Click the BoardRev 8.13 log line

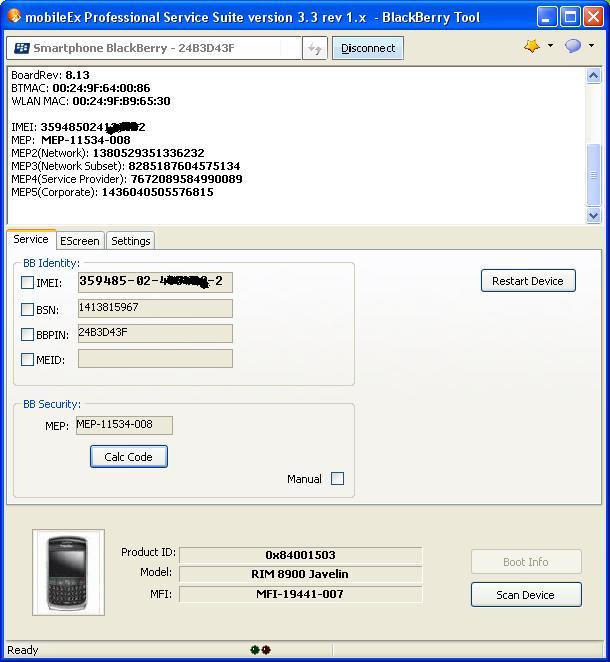click(x=51, y=75)
